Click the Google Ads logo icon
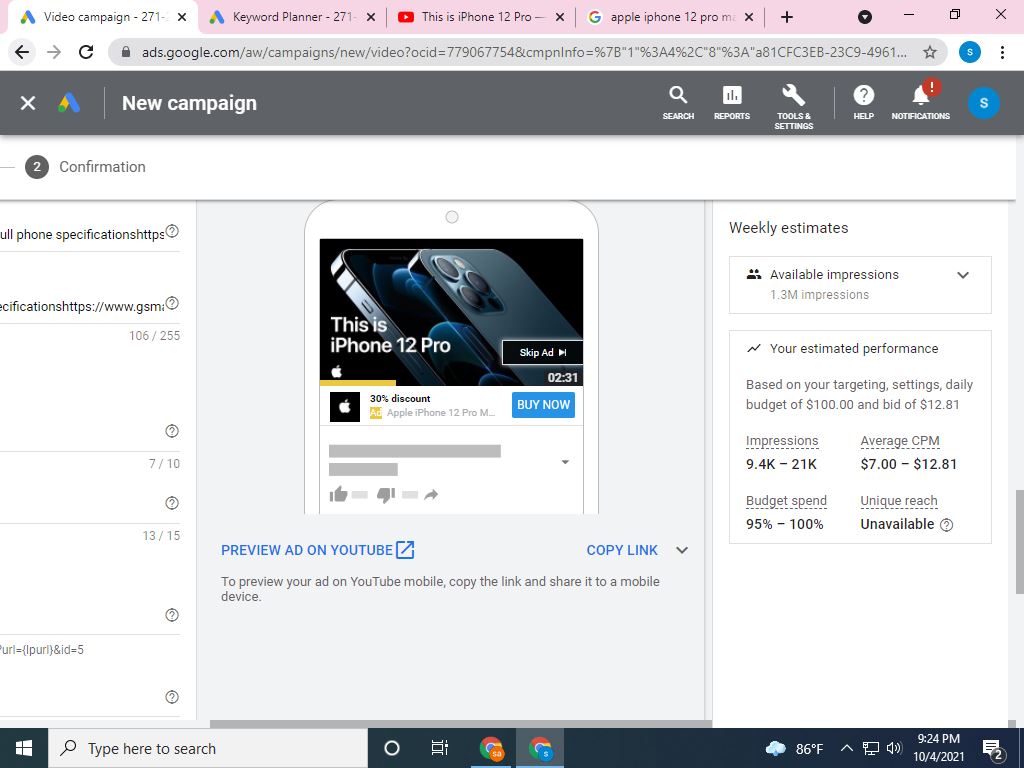 pyautogui.click(x=69, y=103)
